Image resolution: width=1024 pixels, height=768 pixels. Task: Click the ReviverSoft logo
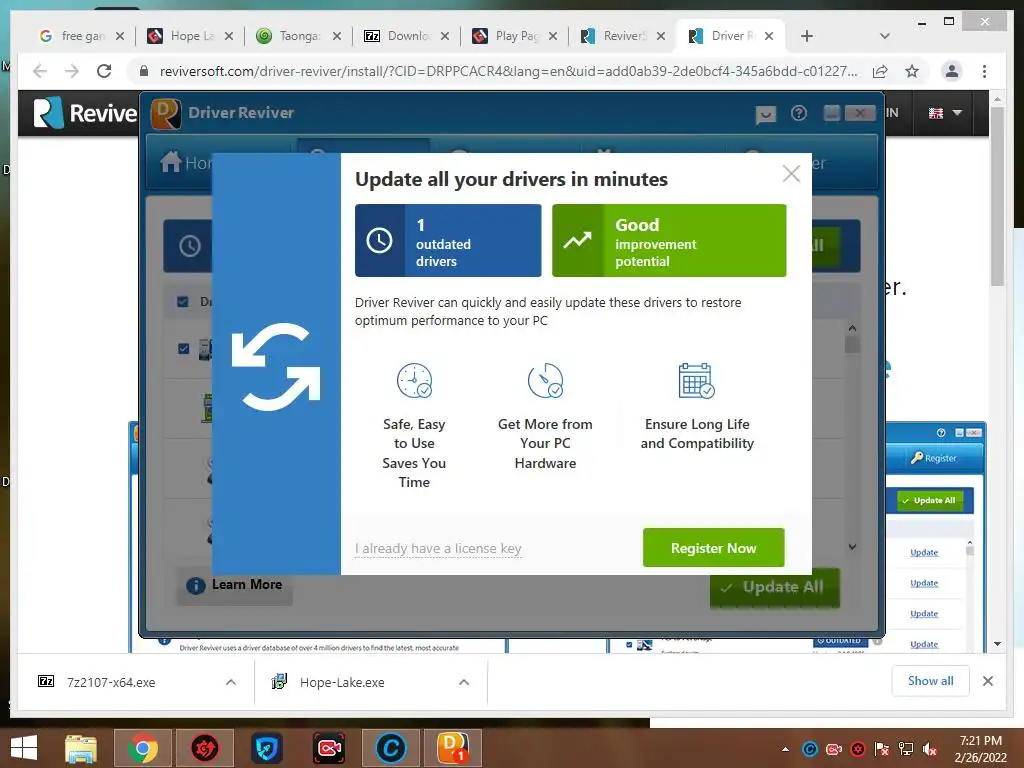tap(85, 113)
